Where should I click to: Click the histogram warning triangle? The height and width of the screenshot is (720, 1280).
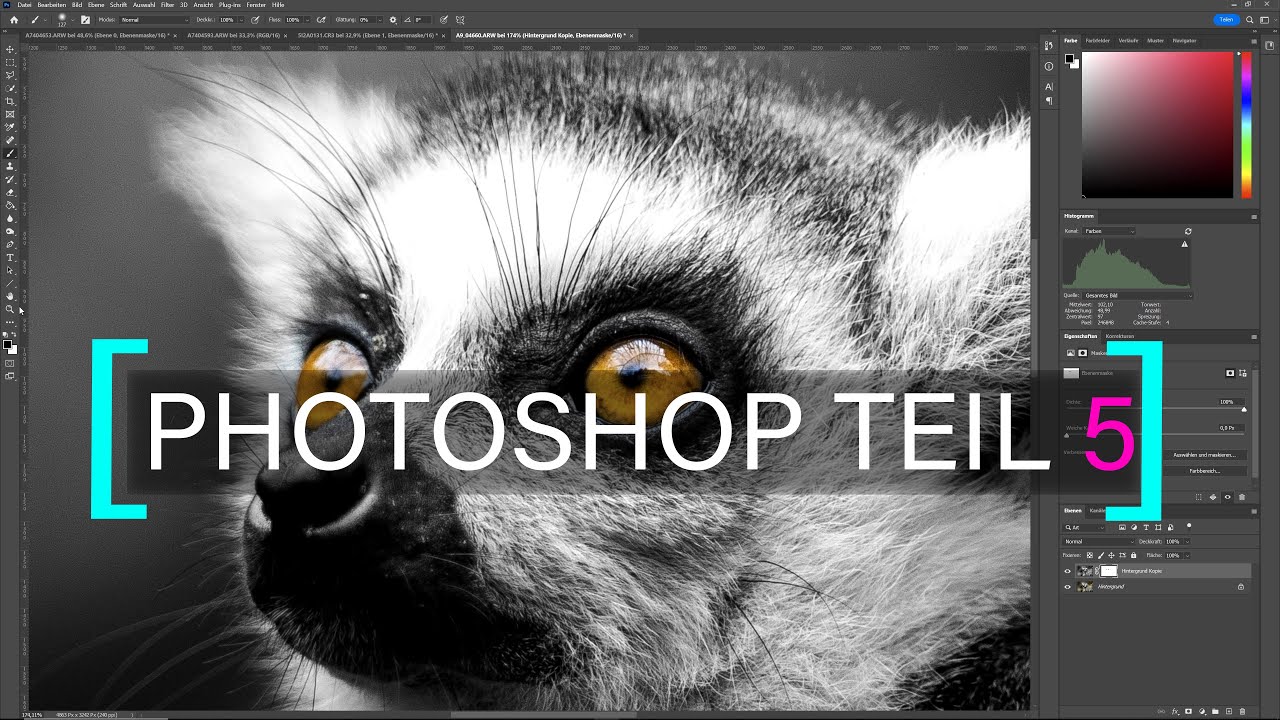coord(1185,244)
